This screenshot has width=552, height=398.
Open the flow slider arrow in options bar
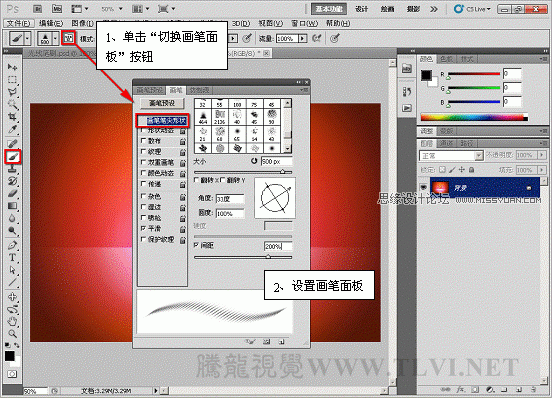click(x=303, y=38)
